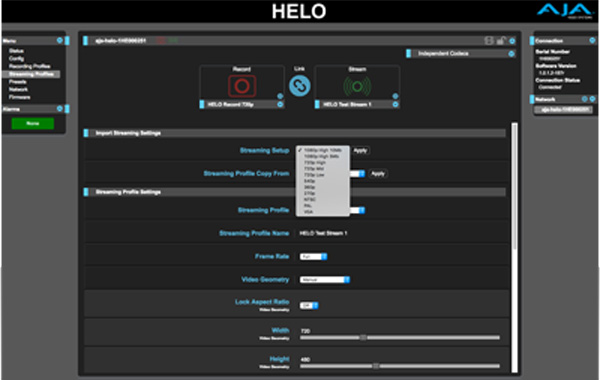The image size is (600, 380).
Task: Click the Width slider handle
Action: point(363,338)
